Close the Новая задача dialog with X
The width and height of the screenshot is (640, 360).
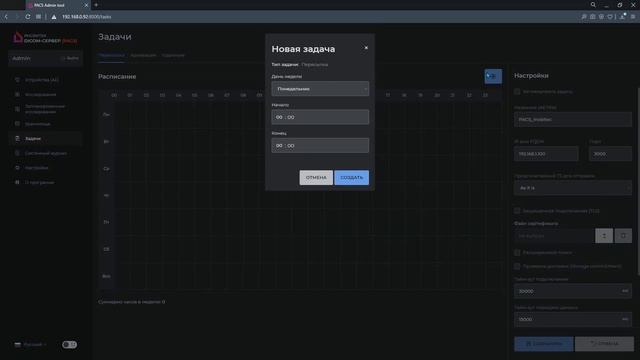pyautogui.click(x=366, y=48)
